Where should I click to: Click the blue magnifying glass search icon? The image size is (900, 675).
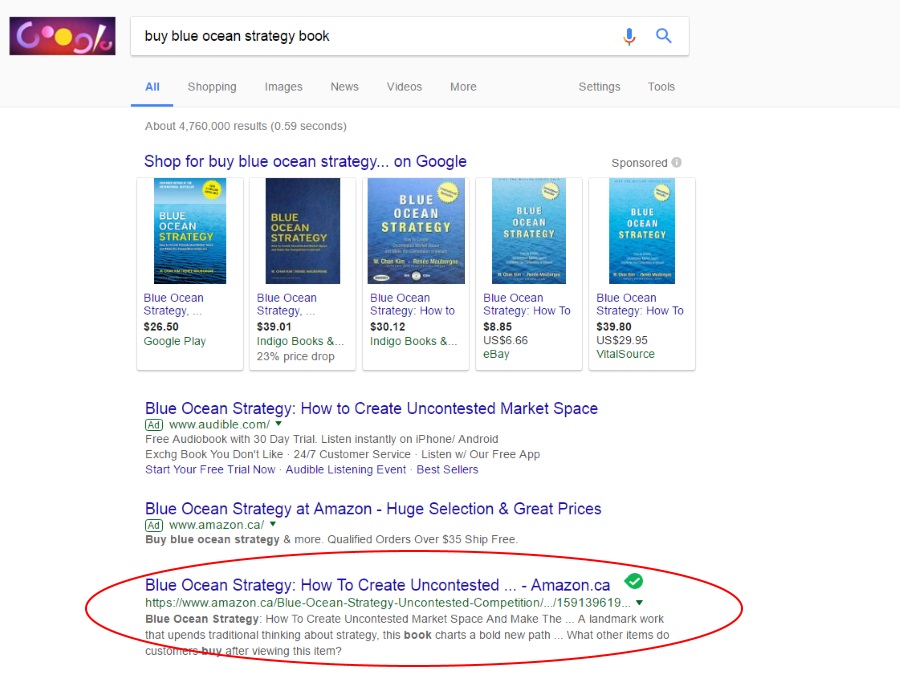(x=664, y=36)
